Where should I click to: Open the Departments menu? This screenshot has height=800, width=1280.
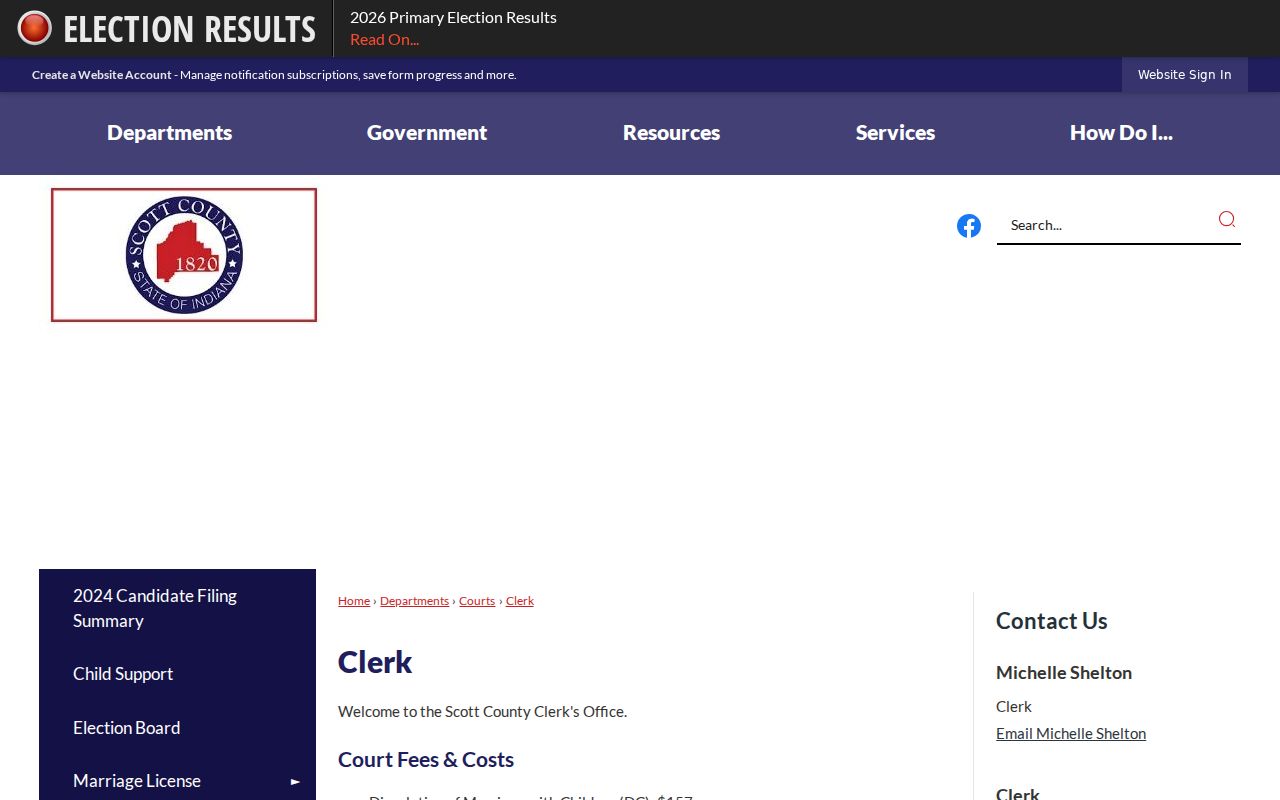[x=170, y=133]
